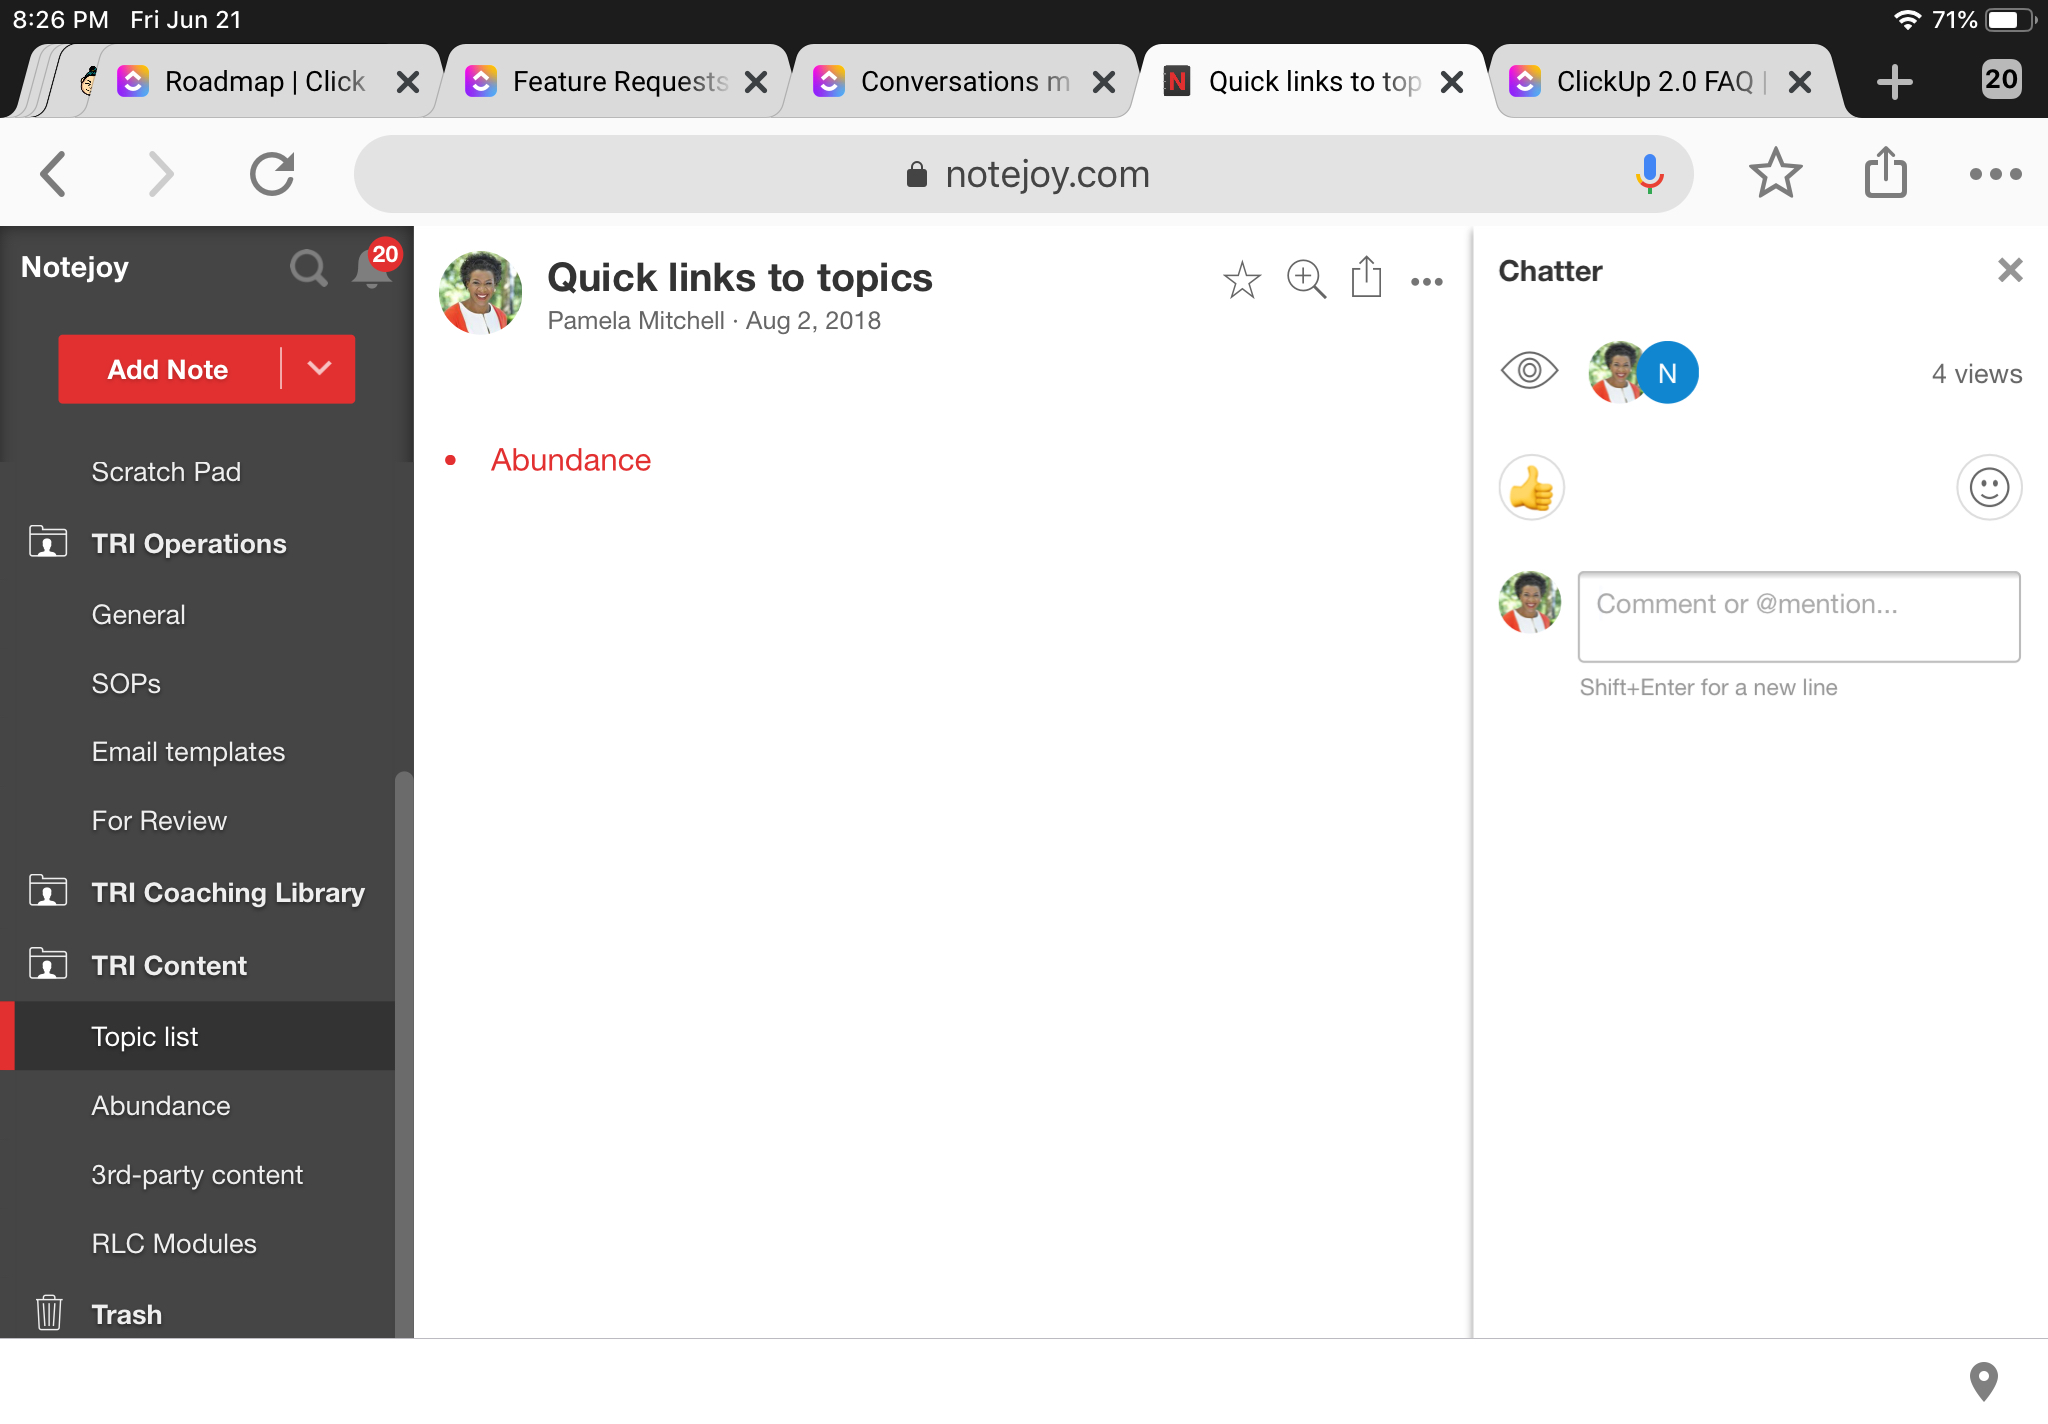Close the Chatter panel
Viewport: 2048px width, 1424px height.
tap(2010, 270)
